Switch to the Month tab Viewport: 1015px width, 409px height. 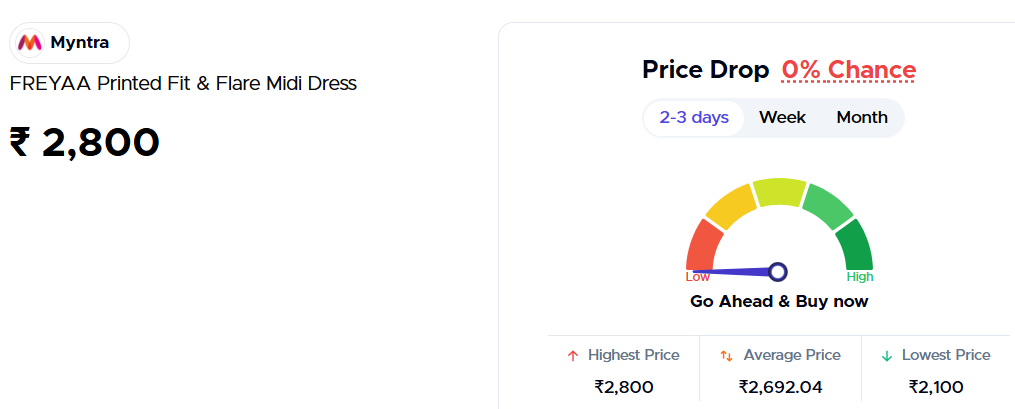[x=862, y=118]
